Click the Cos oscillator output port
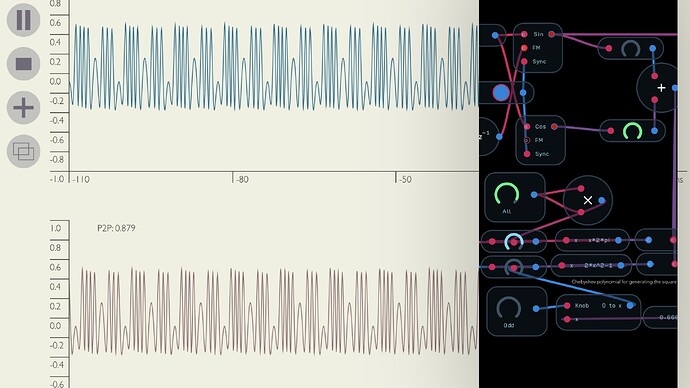This screenshot has width=690, height=388. [554, 127]
